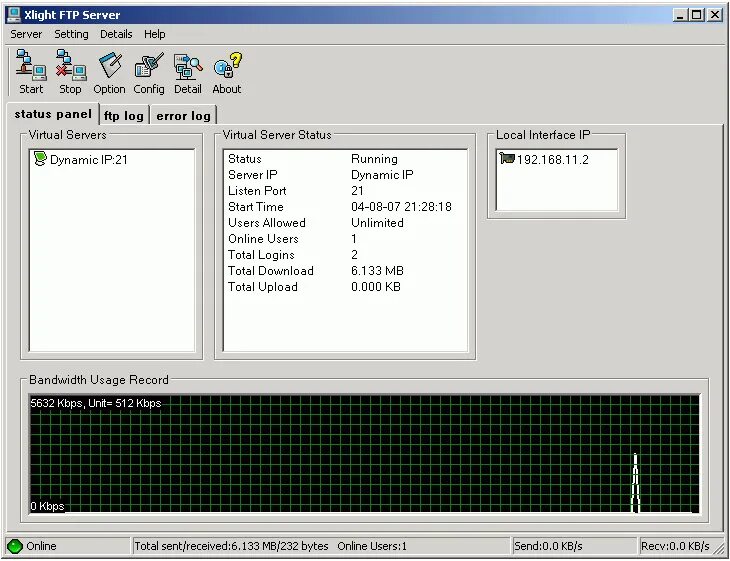730x561 pixels.
Task: Click the Online Users:1 status bar entry
Action: click(372, 546)
